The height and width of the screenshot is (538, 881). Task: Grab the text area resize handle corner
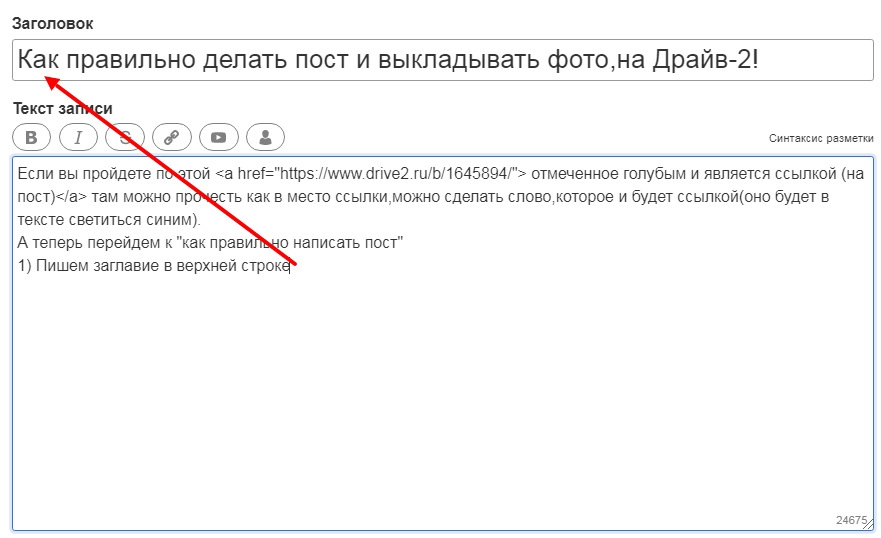(x=869, y=525)
